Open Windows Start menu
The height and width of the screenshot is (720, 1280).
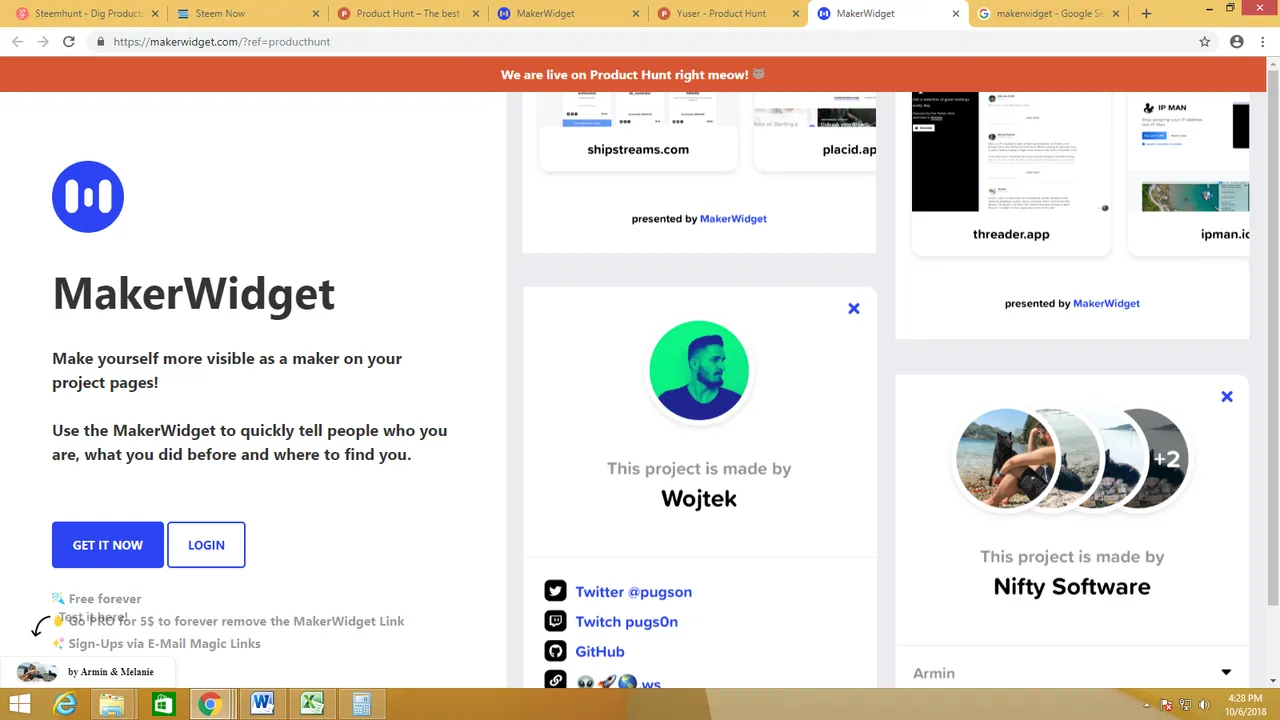(19, 704)
